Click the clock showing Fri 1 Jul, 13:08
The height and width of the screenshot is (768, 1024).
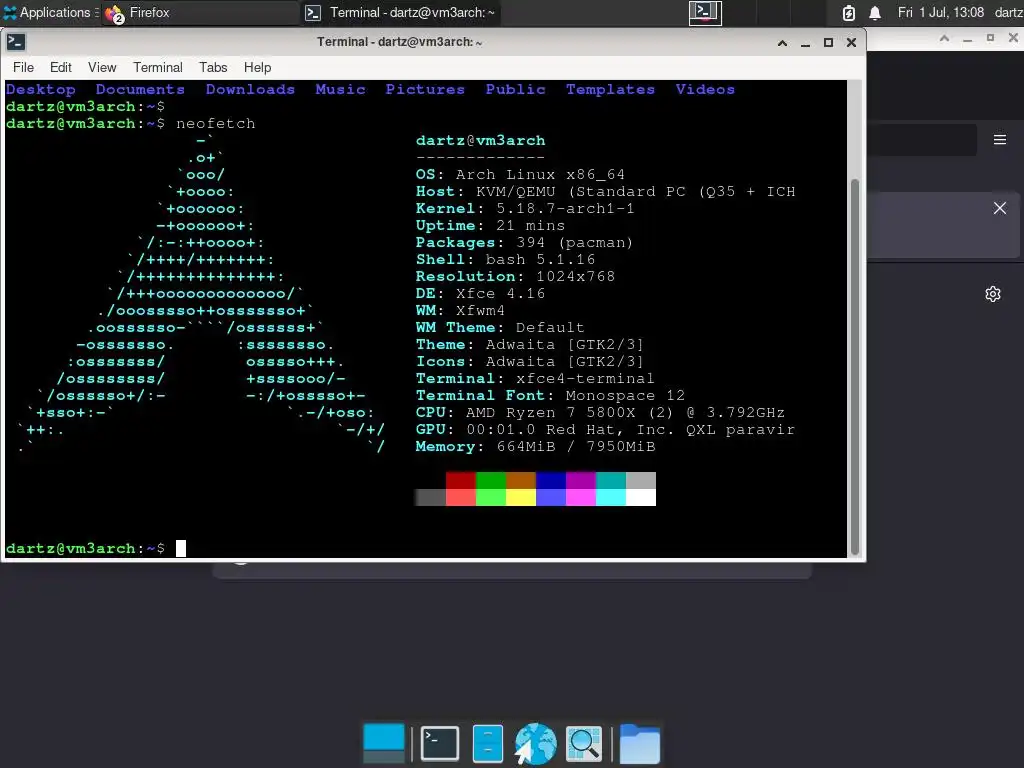[940, 12]
